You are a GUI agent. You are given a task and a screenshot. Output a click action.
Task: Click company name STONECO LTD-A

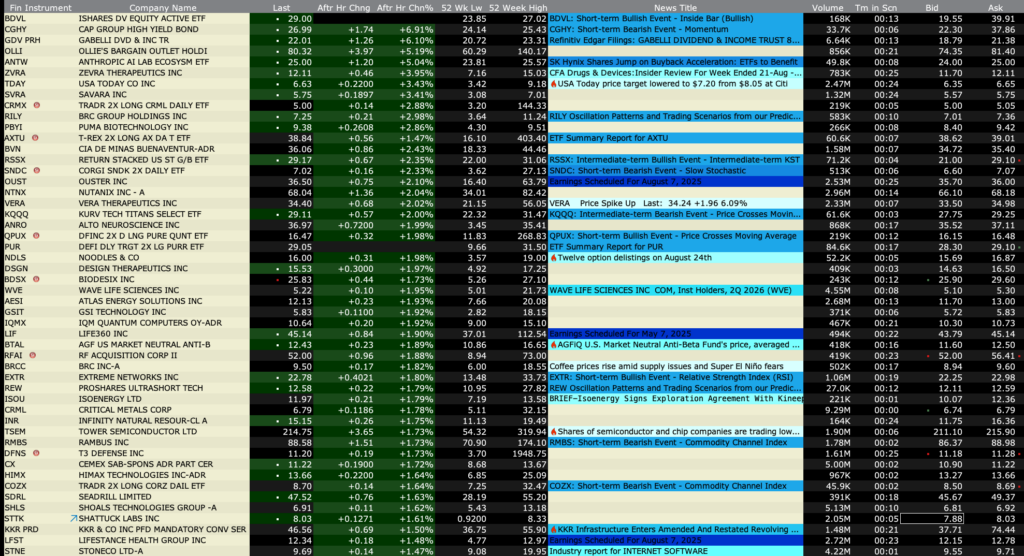[x=111, y=551]
